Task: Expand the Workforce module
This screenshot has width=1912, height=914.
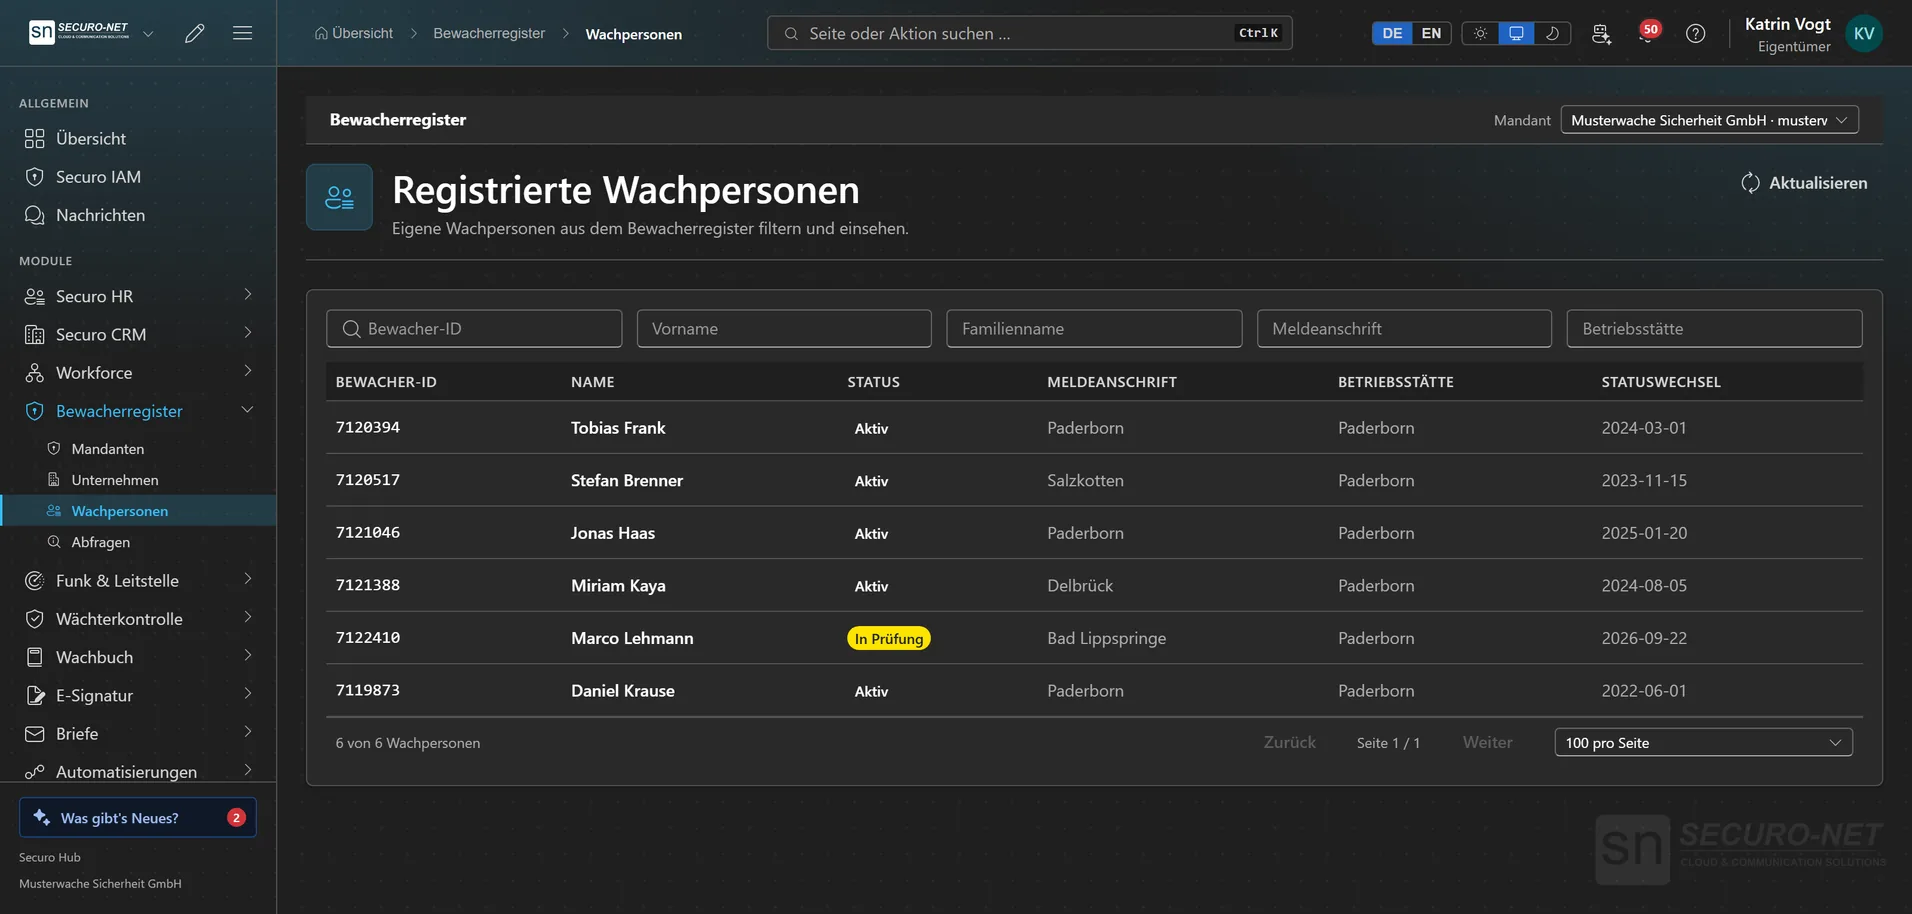Action: pos(138,372)
